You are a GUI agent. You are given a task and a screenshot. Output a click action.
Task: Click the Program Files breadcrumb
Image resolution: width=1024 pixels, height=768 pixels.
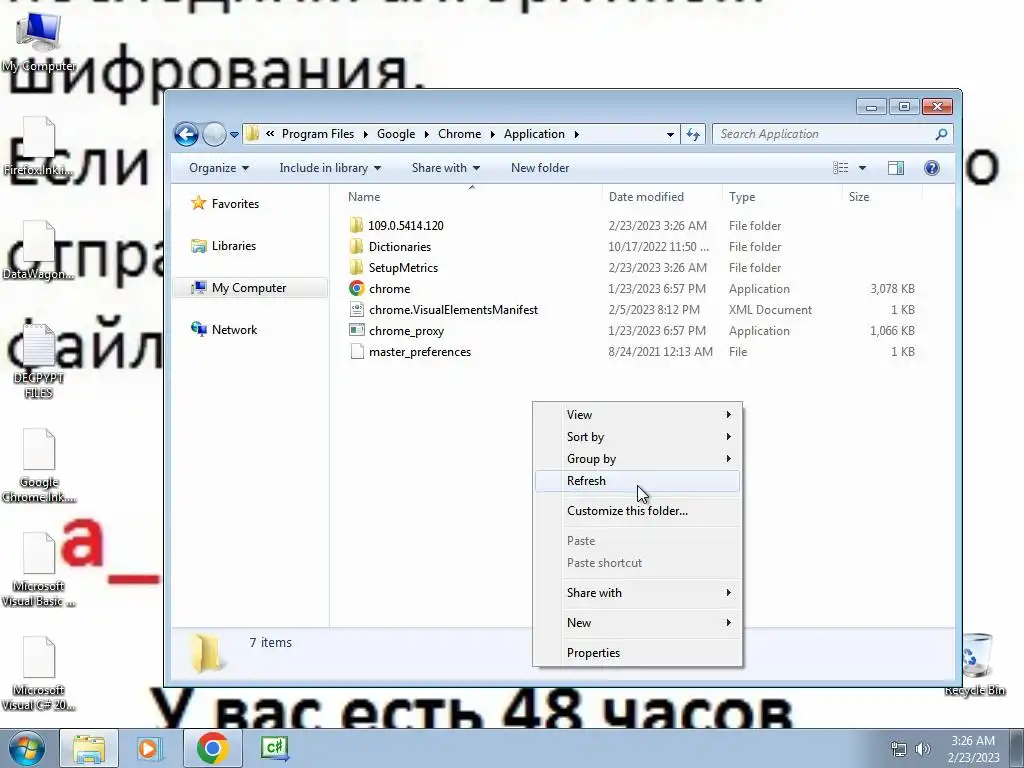point(318,134)
